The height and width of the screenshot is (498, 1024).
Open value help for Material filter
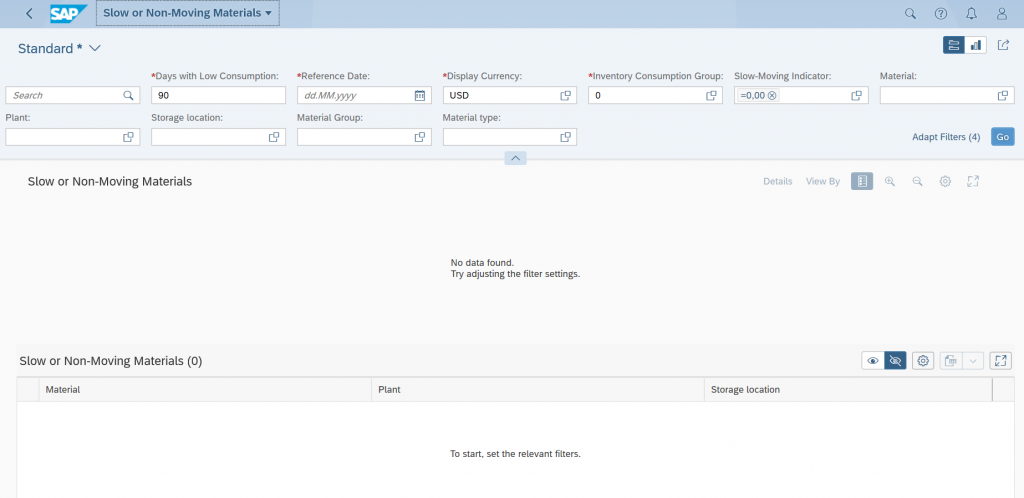pos(1003,95)
